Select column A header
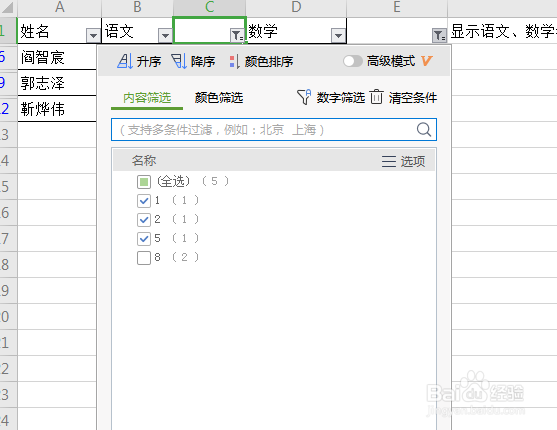This screenshot has width=557, height=430. click(x=60, y=7)
